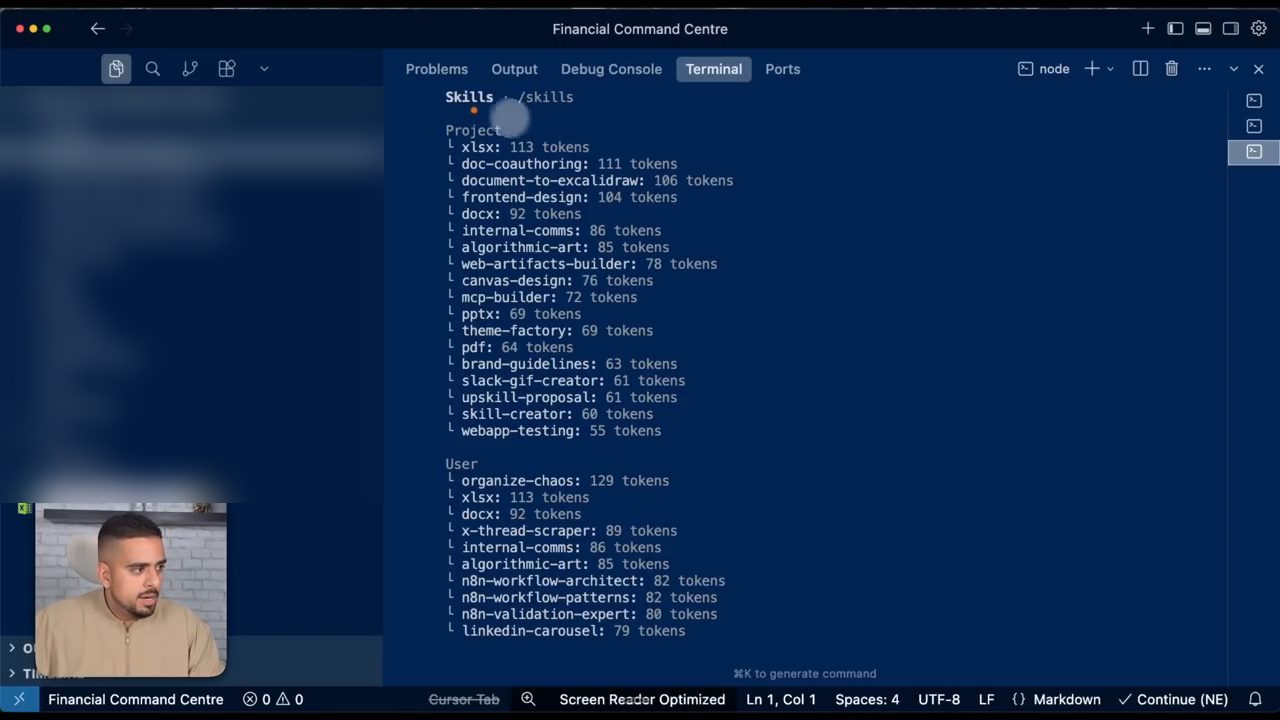Toggle the bottom panel layout

(x=1204, y=29)
